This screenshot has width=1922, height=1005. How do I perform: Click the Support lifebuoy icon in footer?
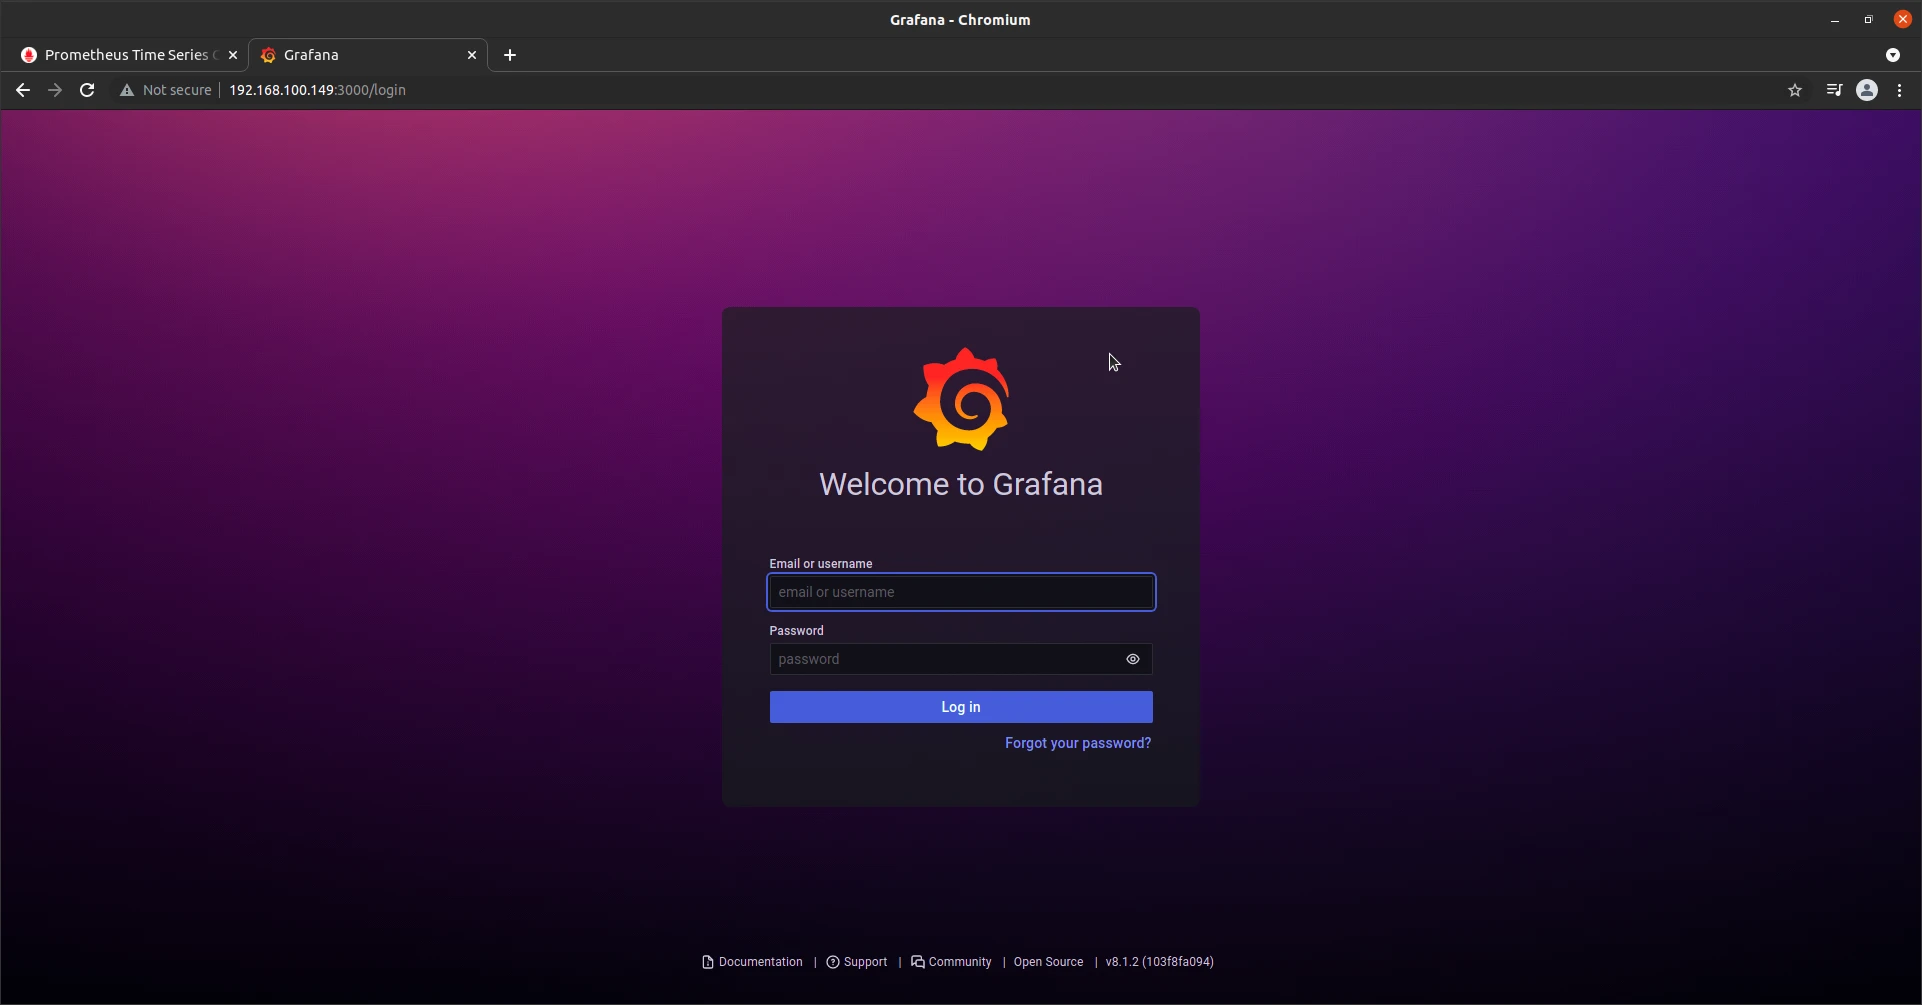click(x=835, y=962)
